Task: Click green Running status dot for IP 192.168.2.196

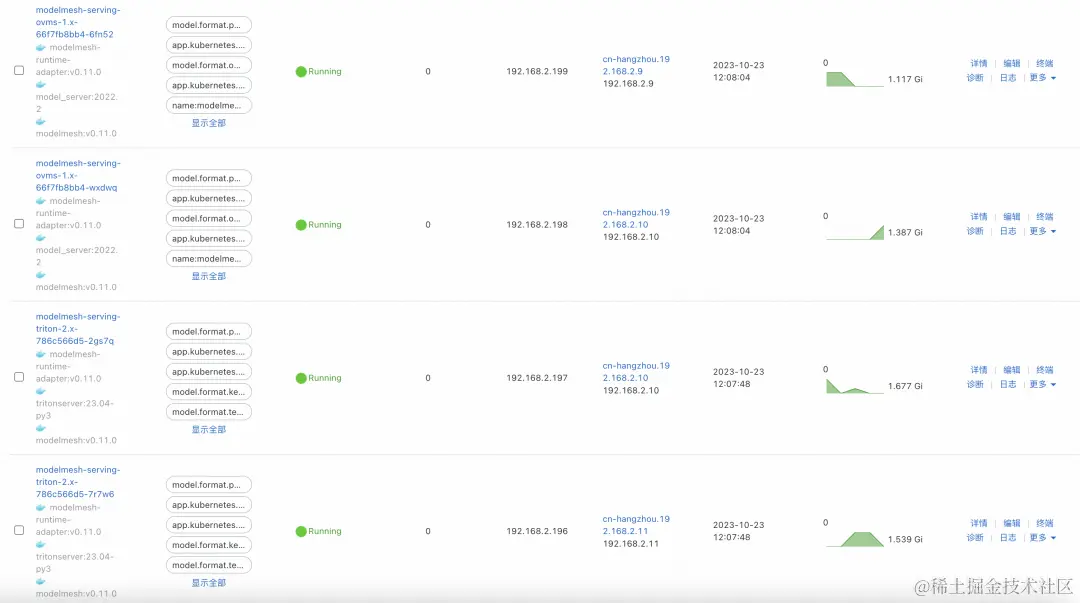Action: pos(301,531)
